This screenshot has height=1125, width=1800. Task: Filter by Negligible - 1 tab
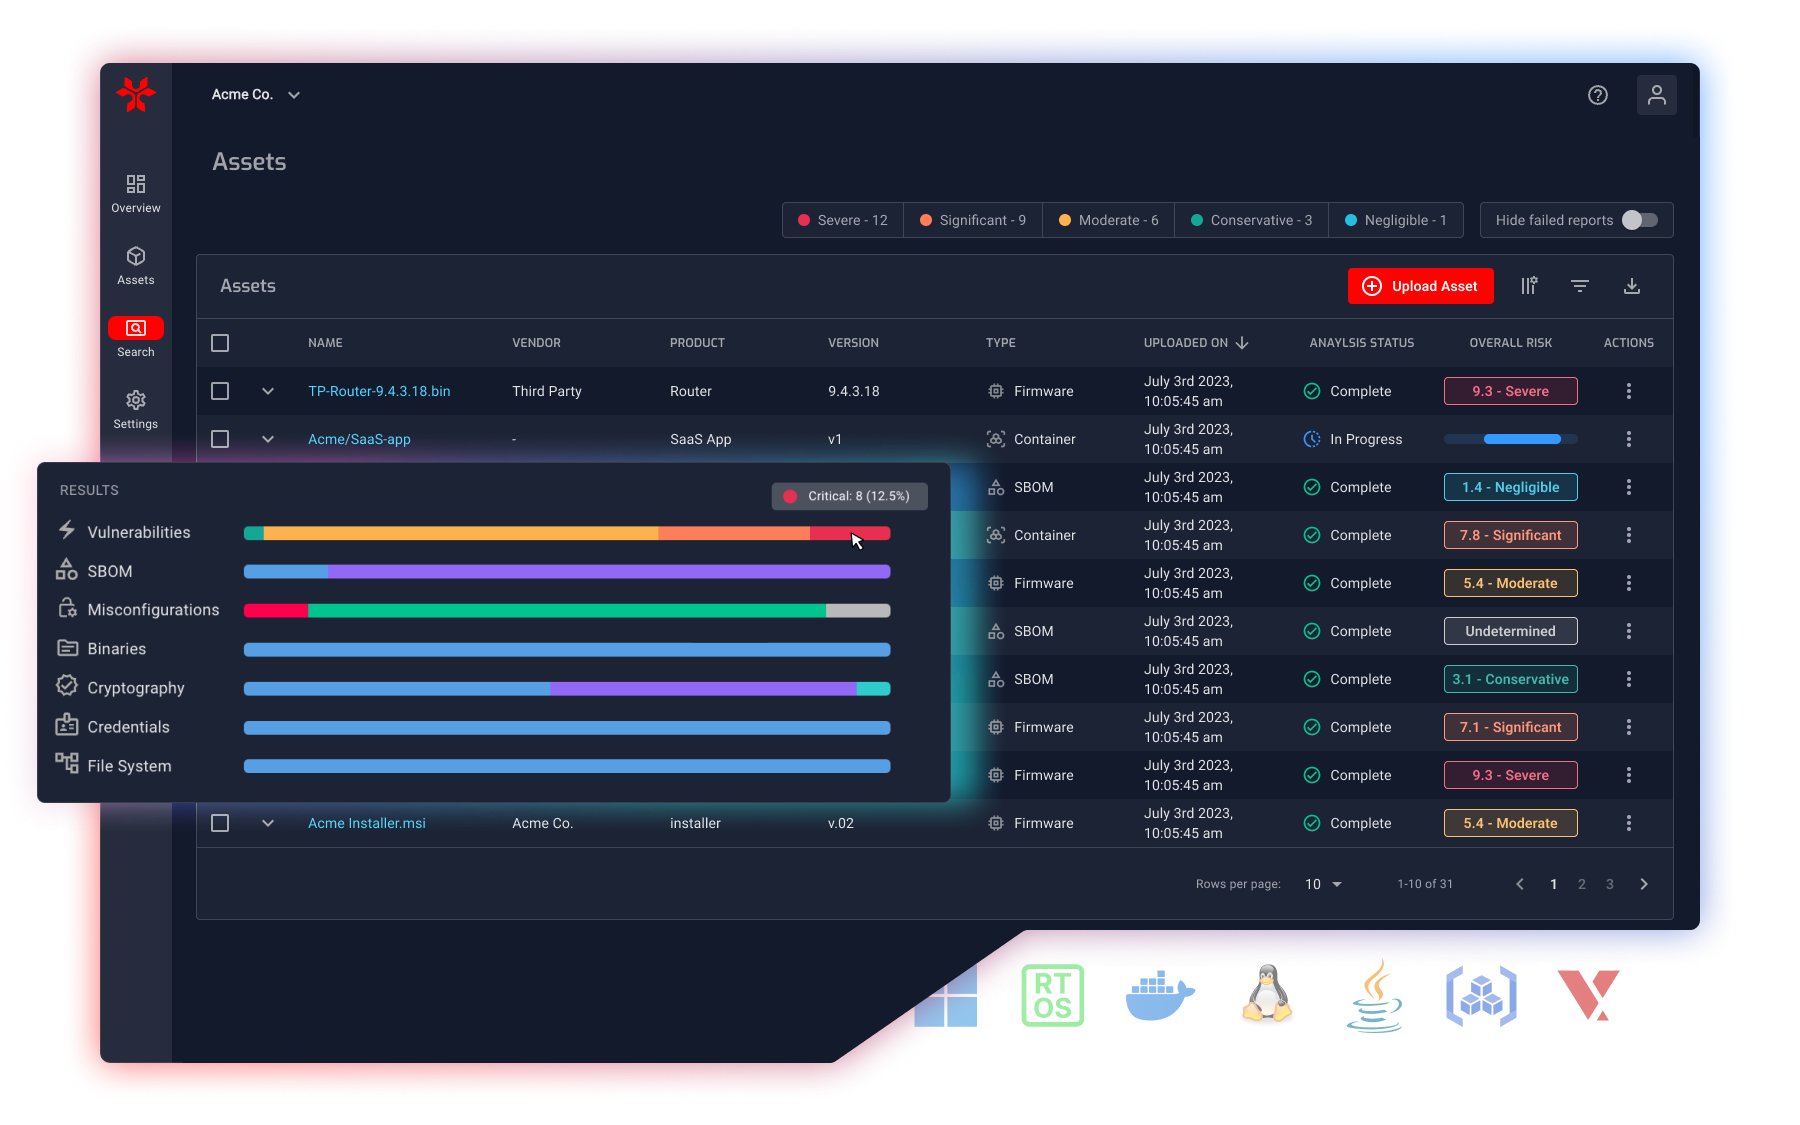click(1396, 220)
